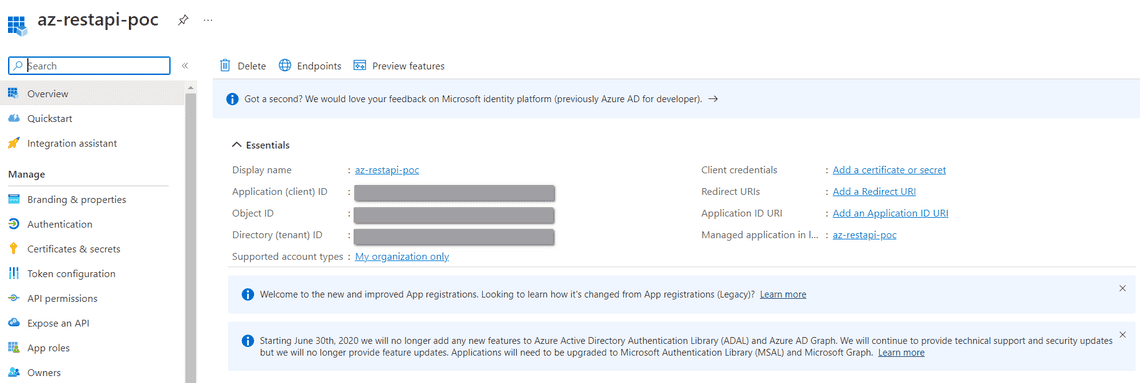Viewport: 1140px width, 383px height.
Task: Click Add a Redirect URI link
Action: tap(874, 192)
